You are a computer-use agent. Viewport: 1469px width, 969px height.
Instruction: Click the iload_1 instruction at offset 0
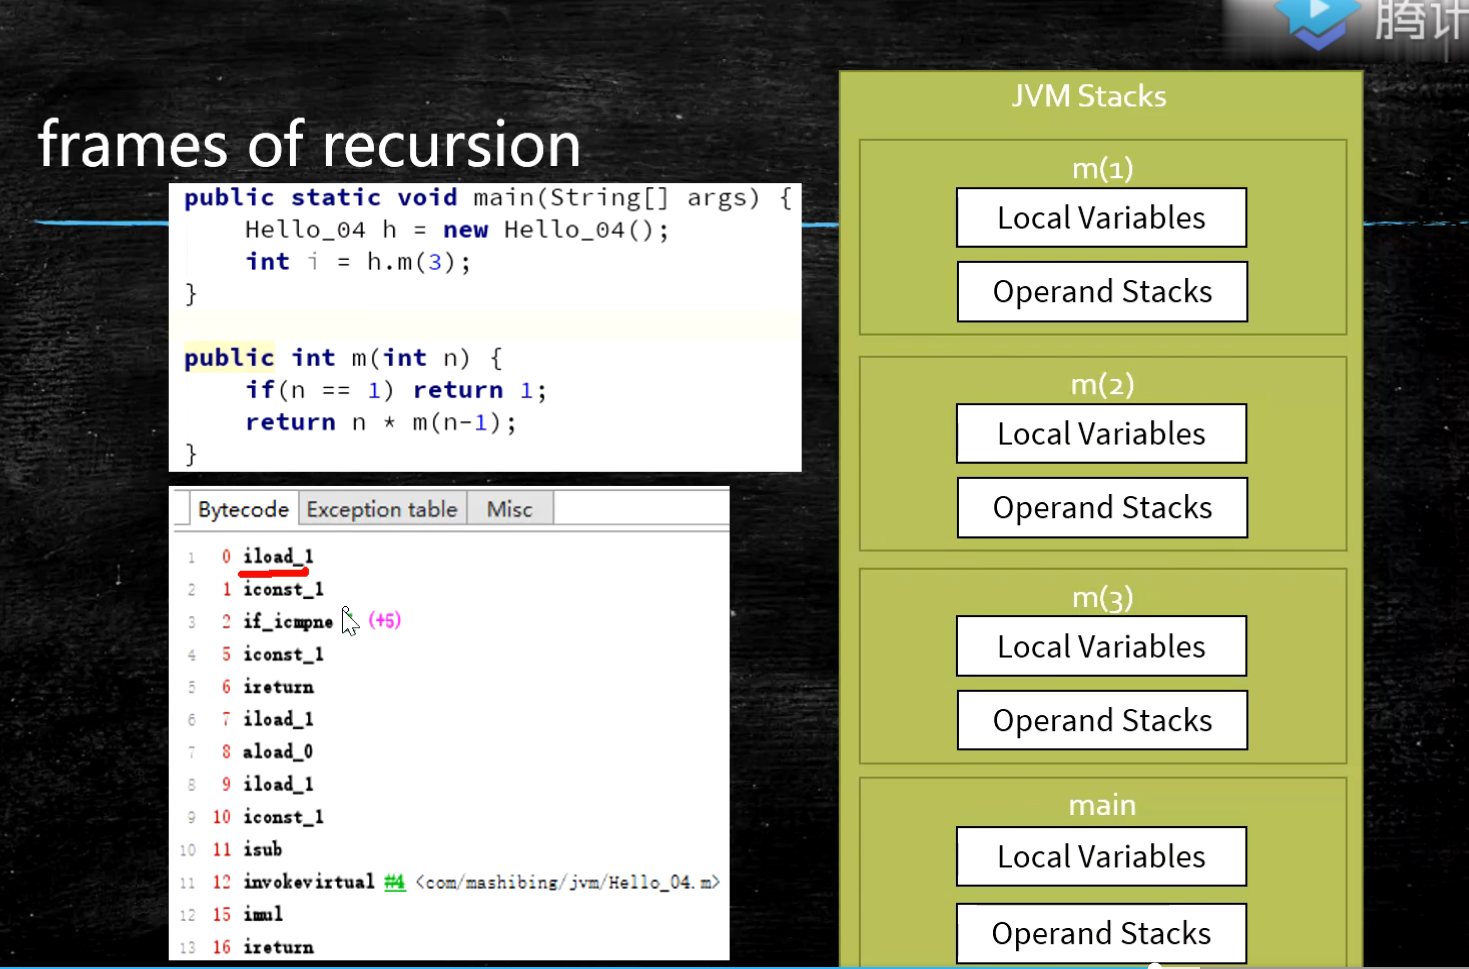(x=278, y=556)
